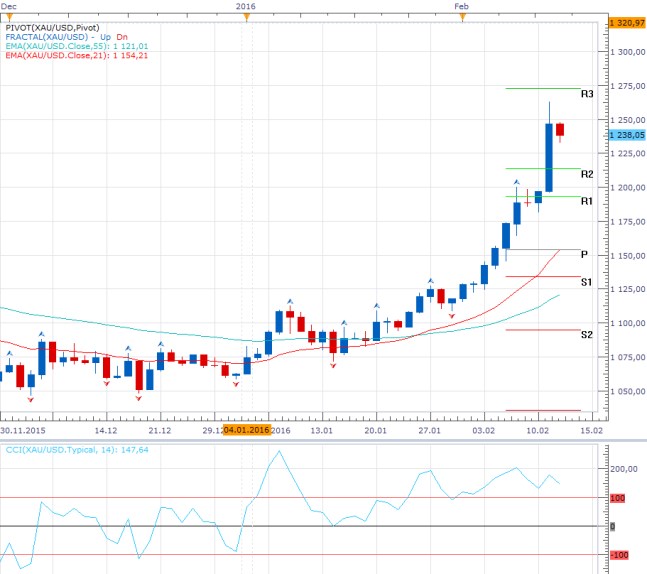The width and height of the screenshot is (647, 574).
Task: Click the 1 050,00 price axis label
Action: coord(628,391)
